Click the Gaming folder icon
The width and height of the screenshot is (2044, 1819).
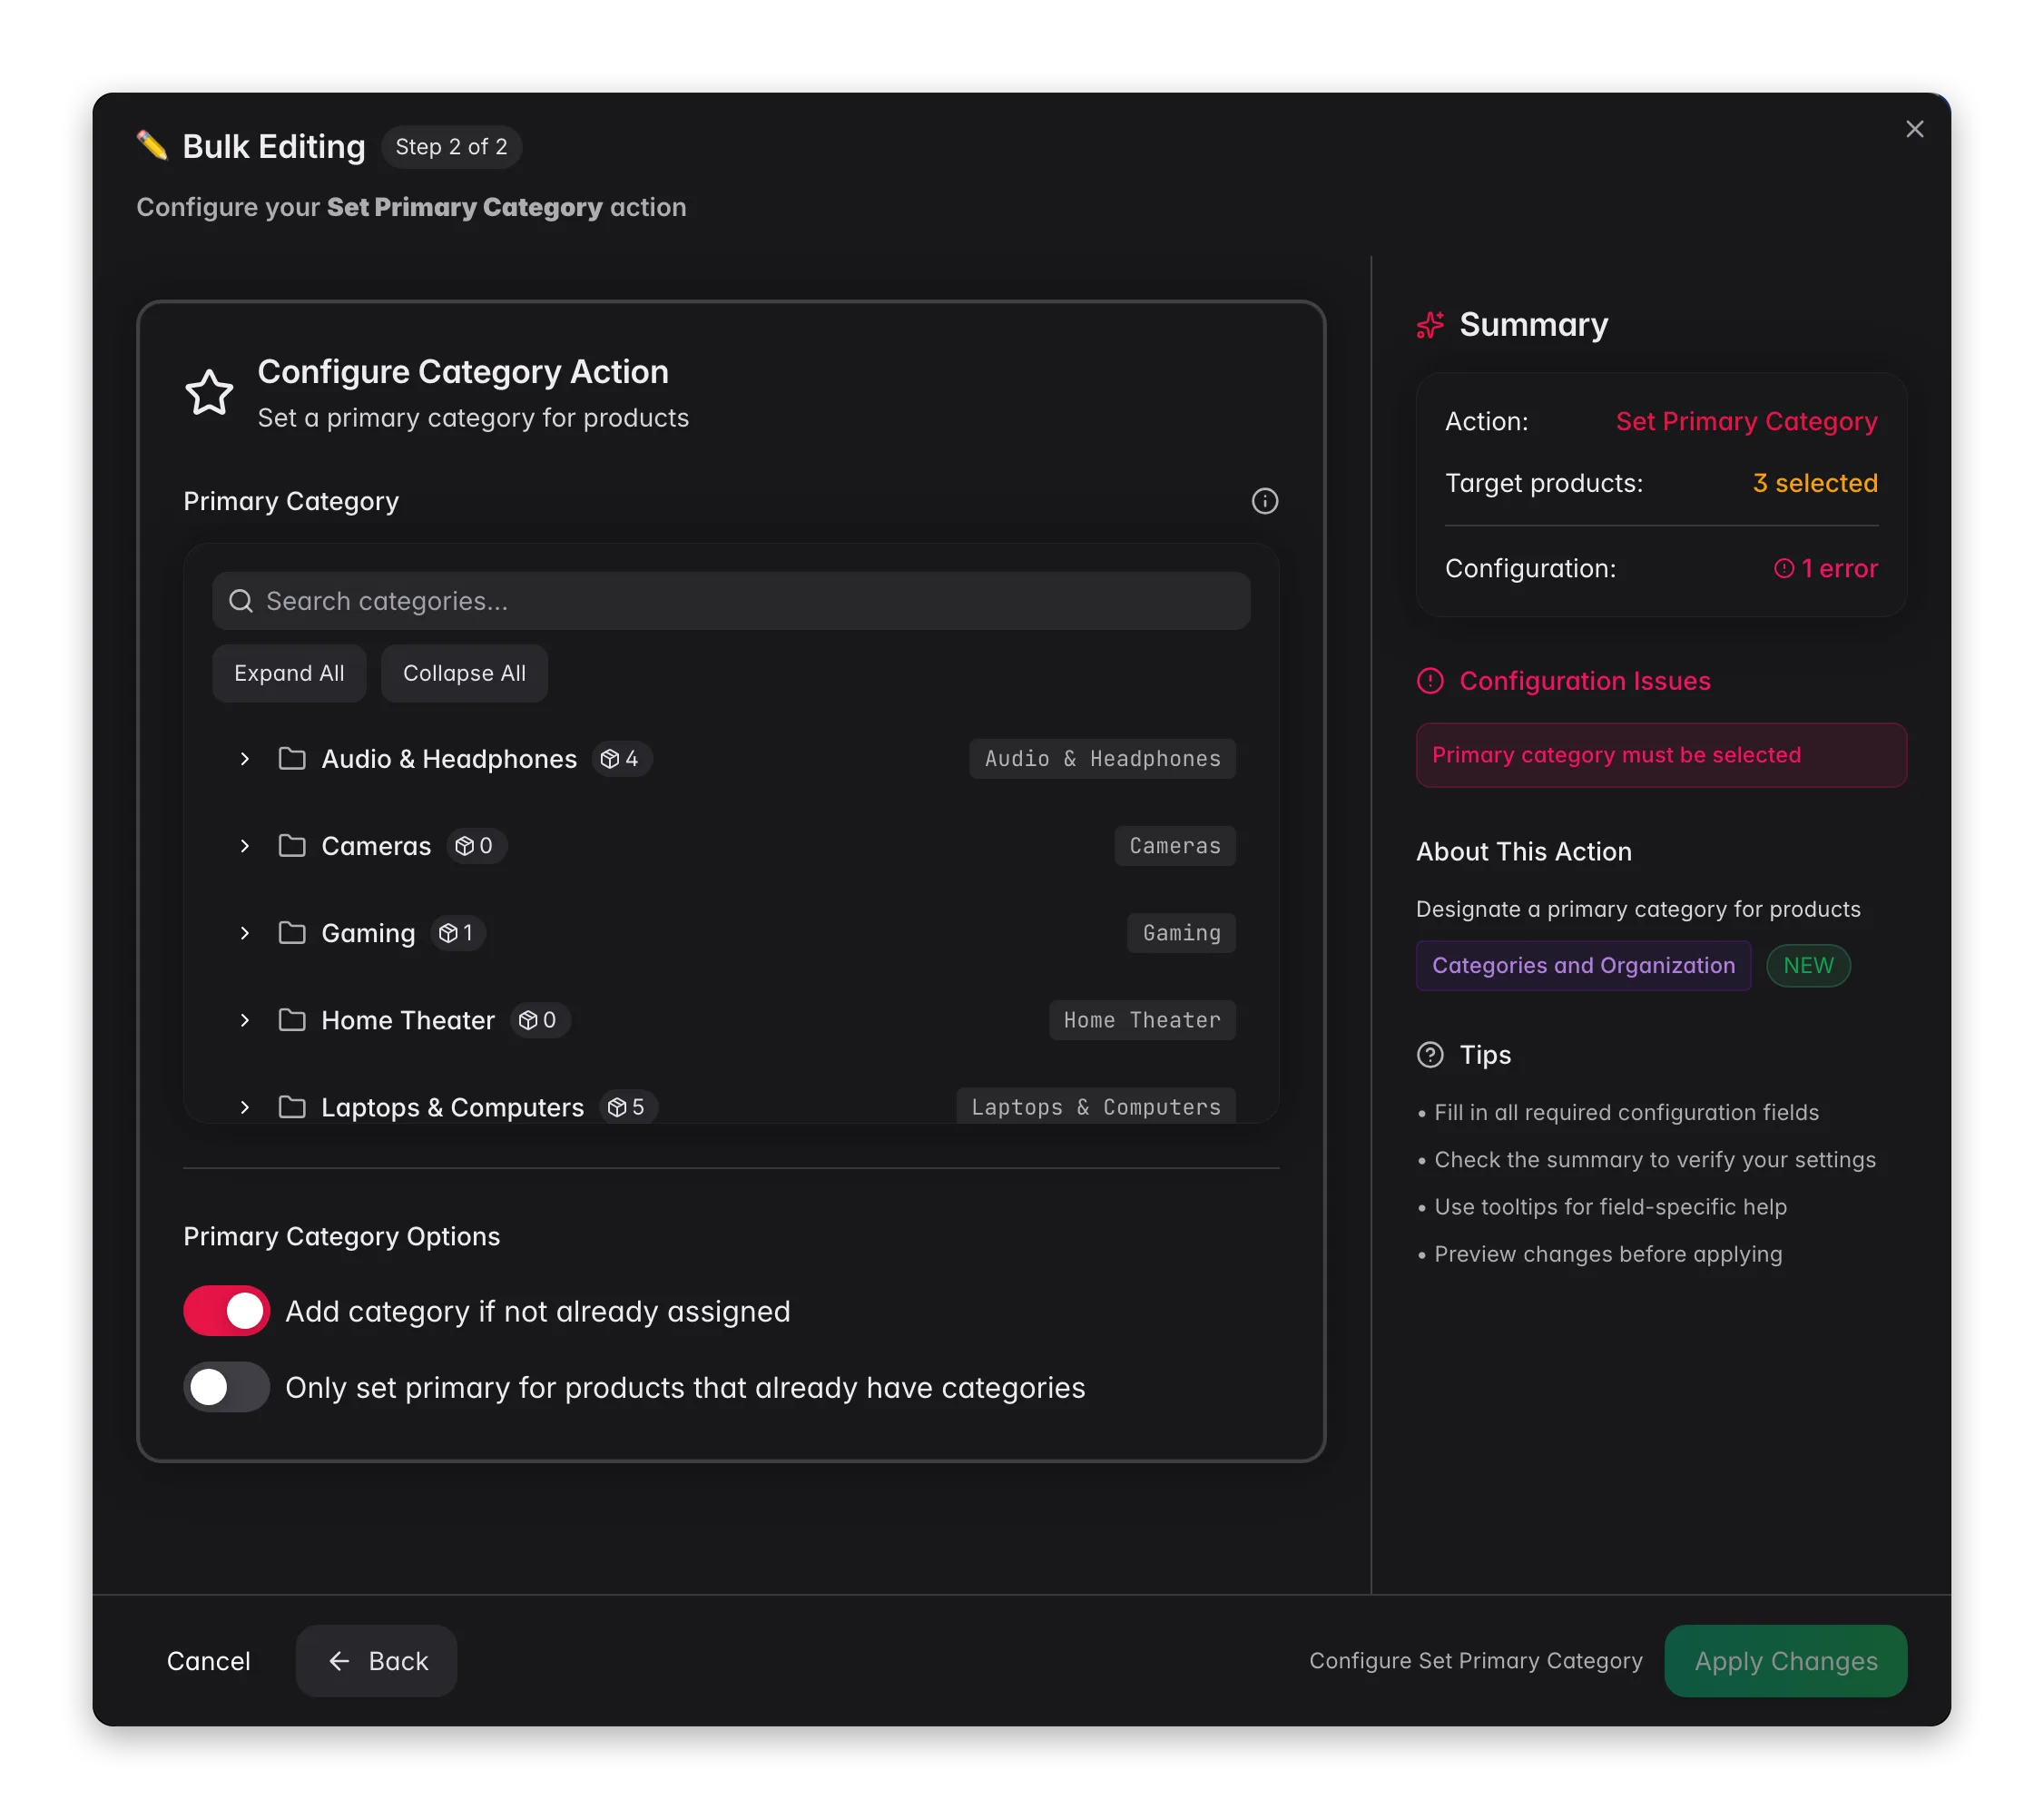pyautogui.click(x=292, y=933)
